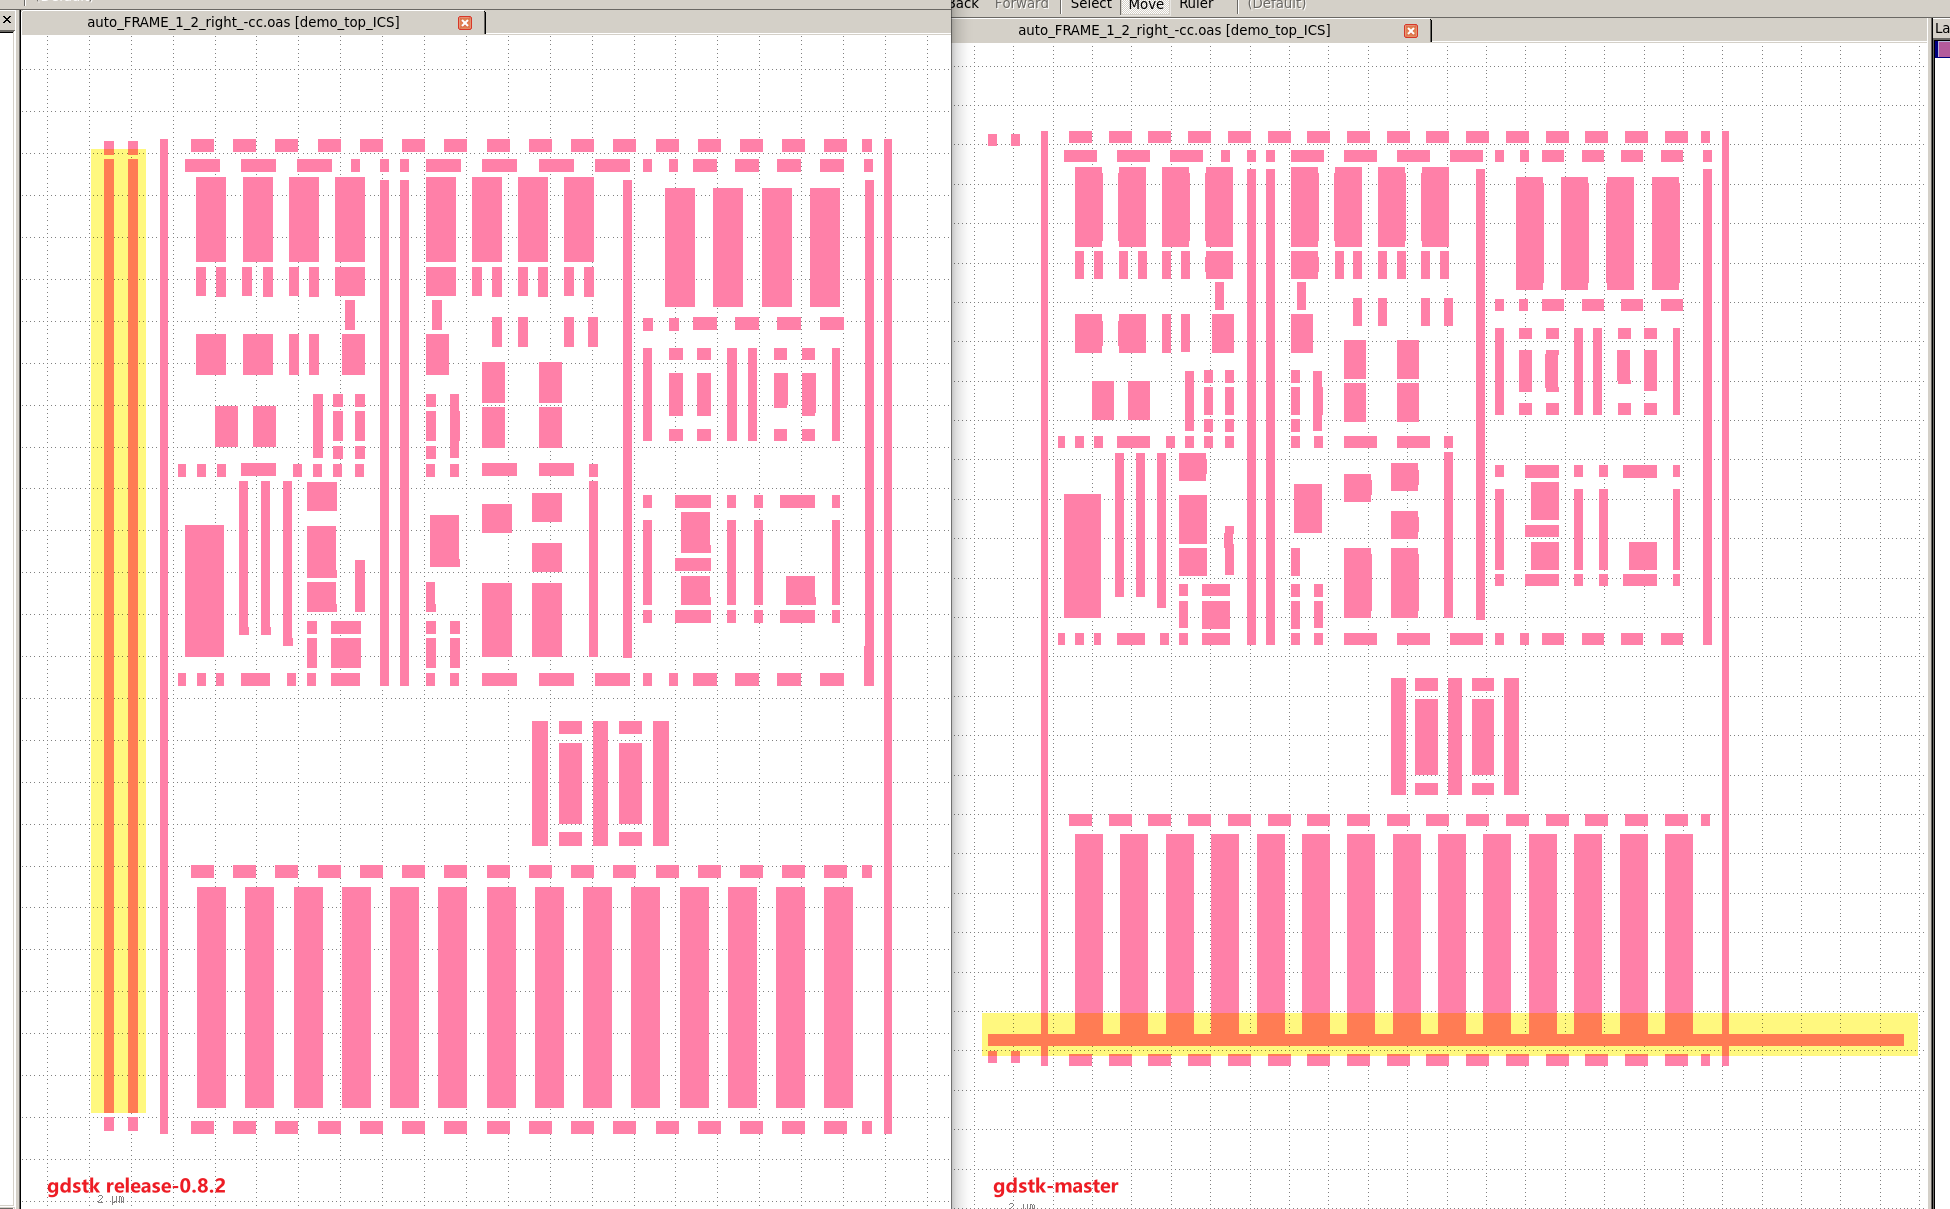The width and height of the screenshot is (1950, 1209).
Task: Select the Move tool in toolbar
Action: [x=1145, y=5]
